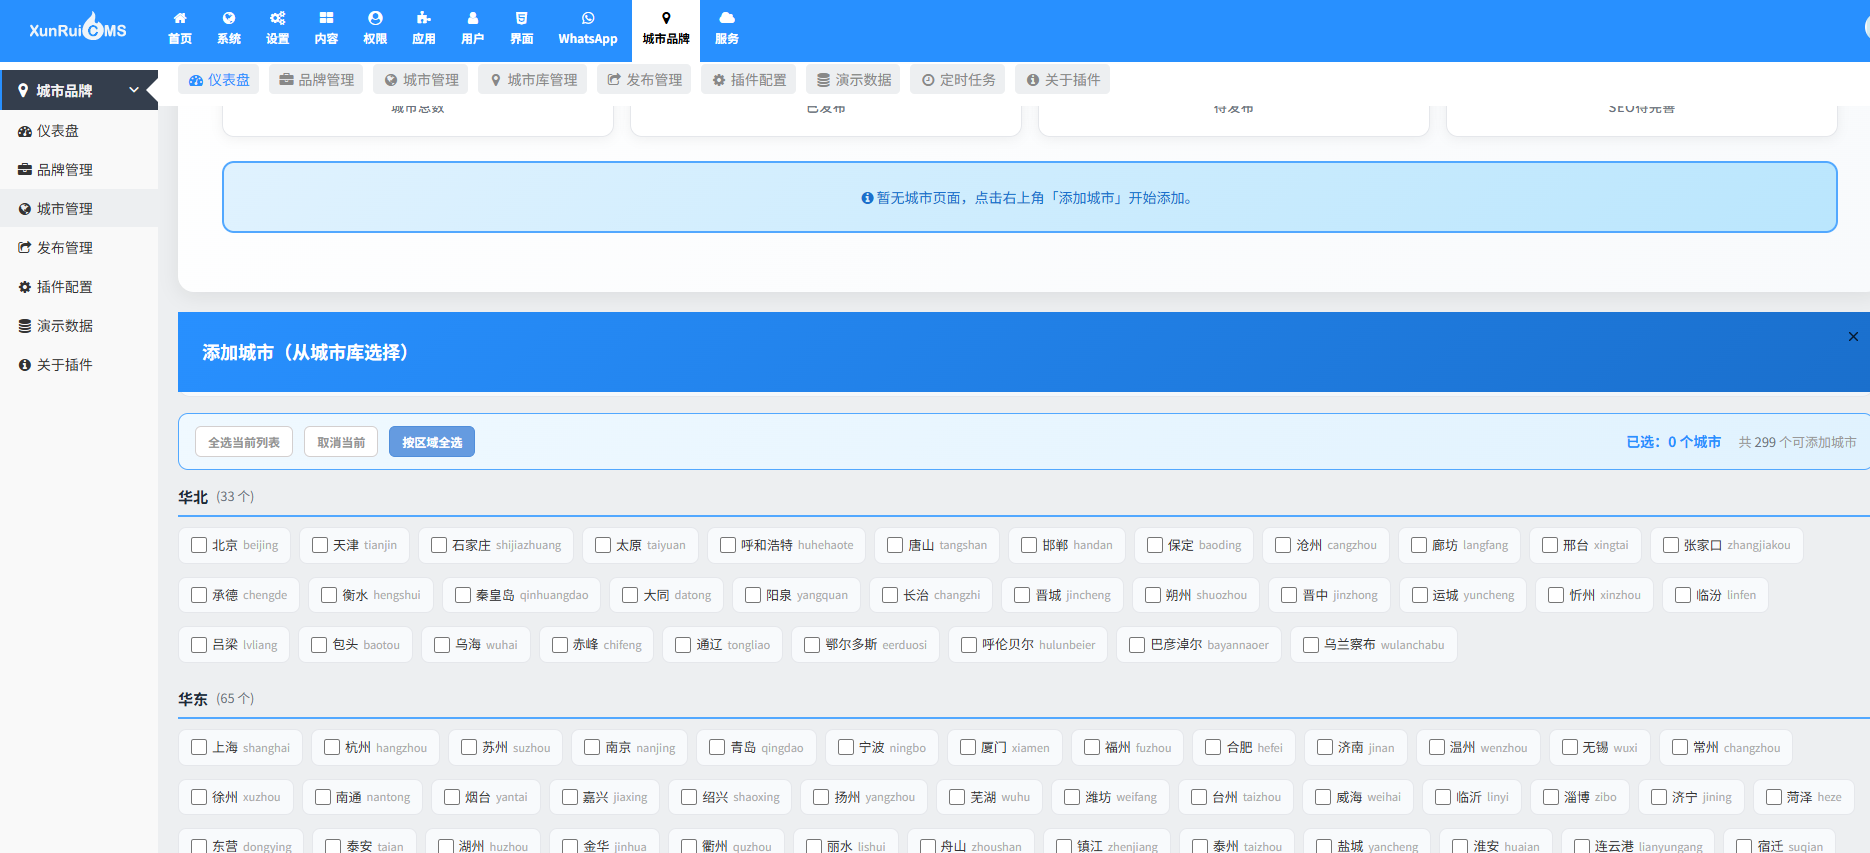Open the 服务 cloud icon menu

(727, 29)
